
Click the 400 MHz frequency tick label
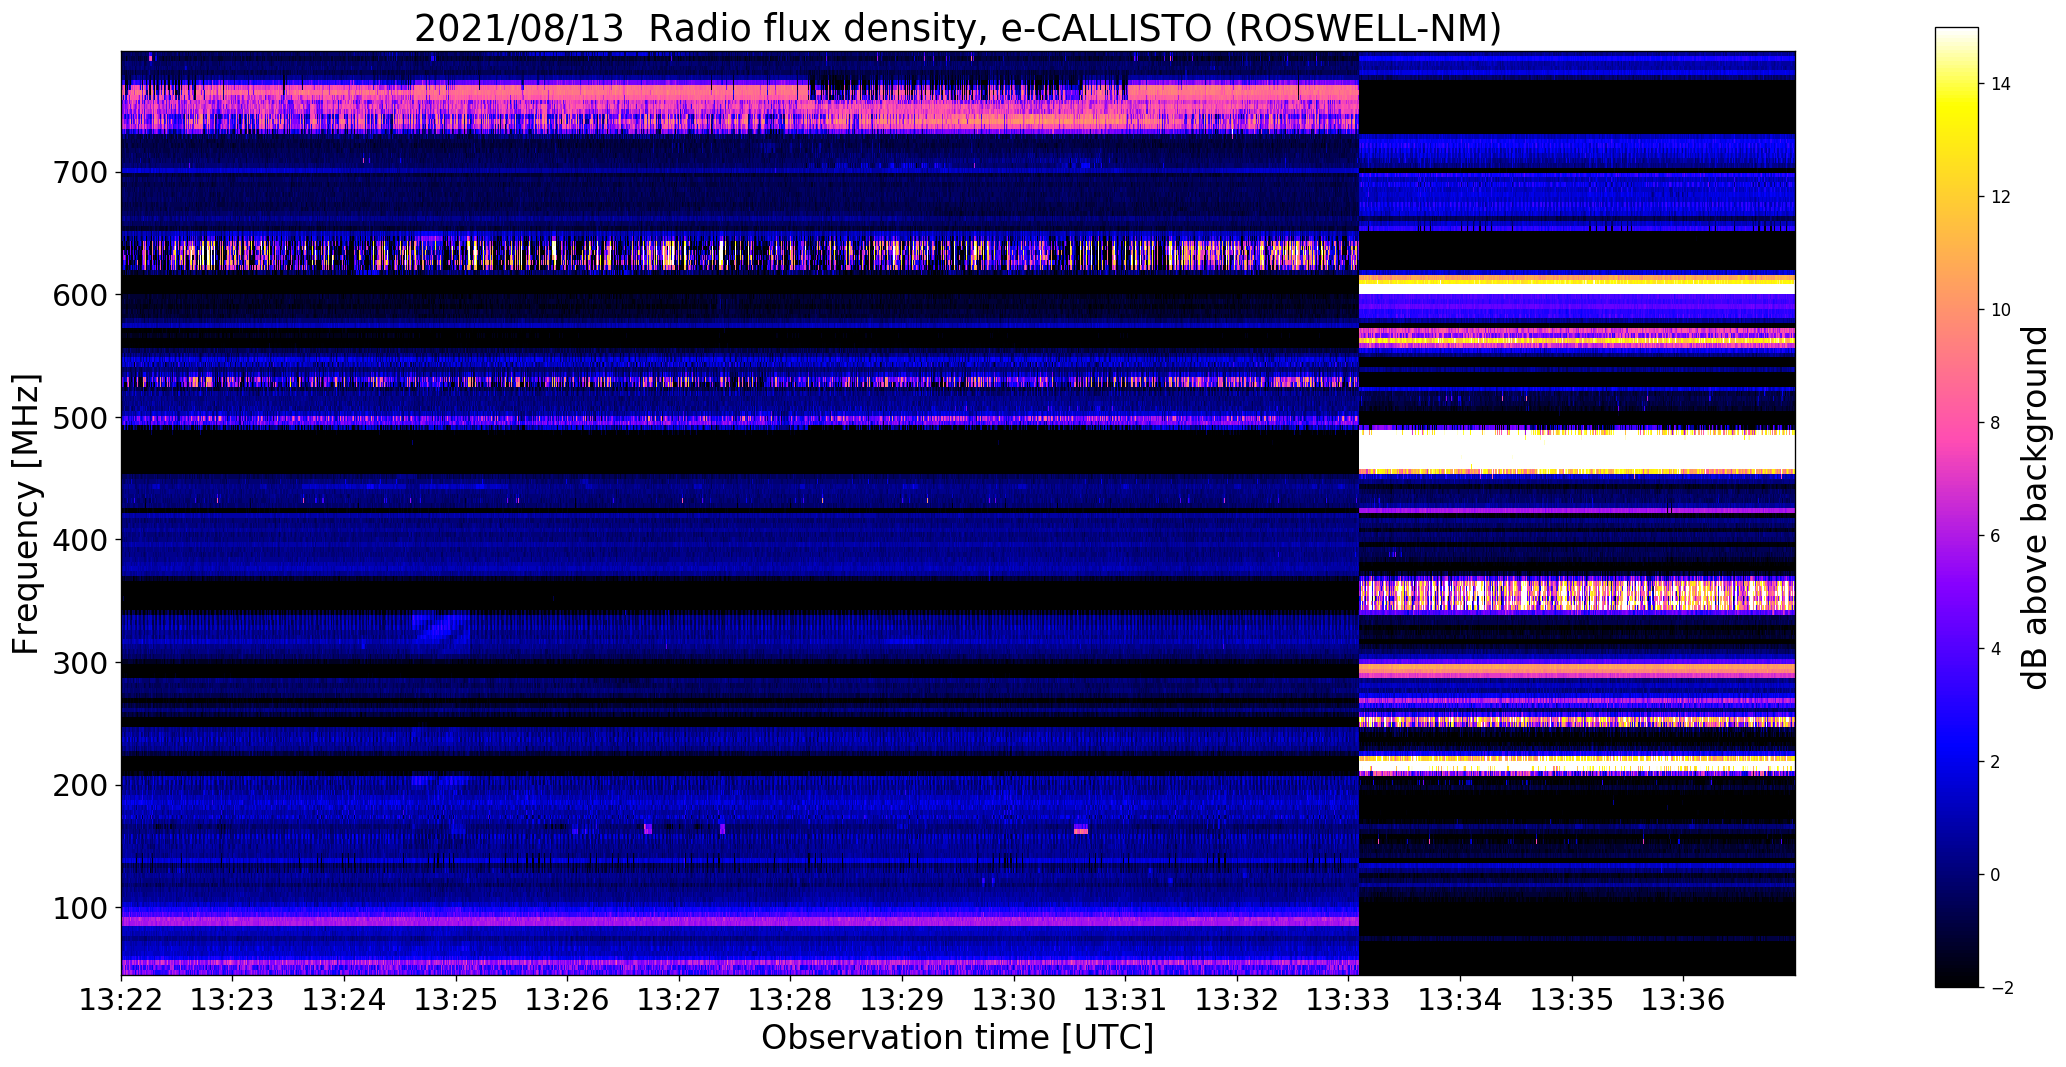tap(79, 540)
